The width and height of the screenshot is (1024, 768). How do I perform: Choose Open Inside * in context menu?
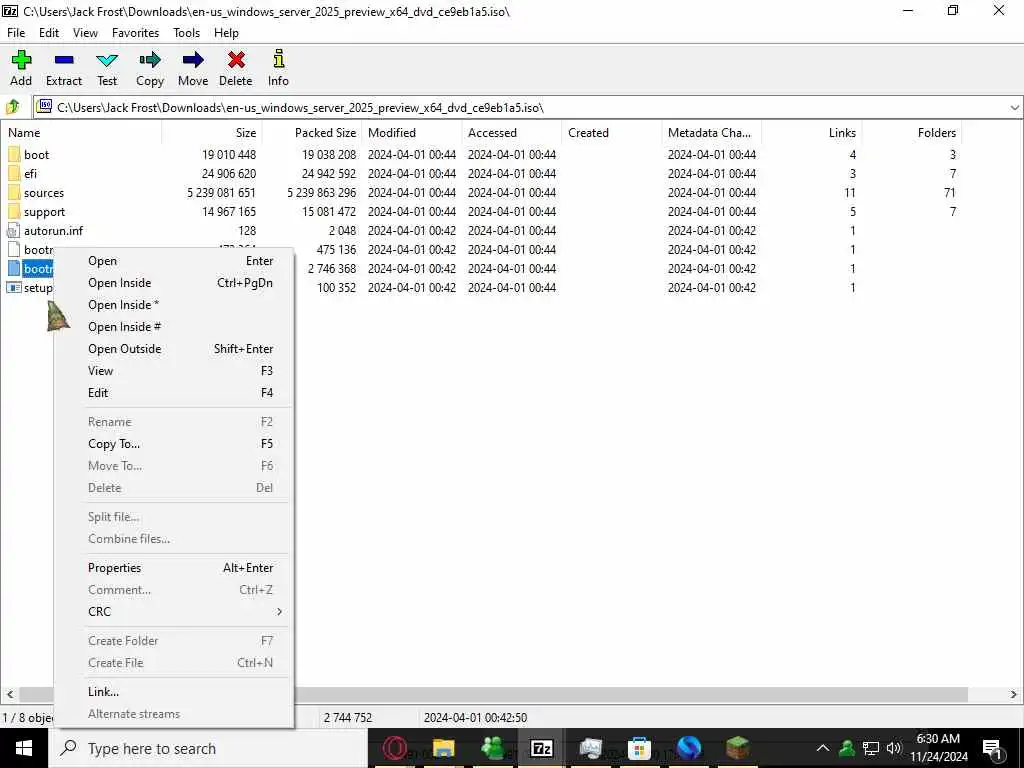tap(174, 305)
